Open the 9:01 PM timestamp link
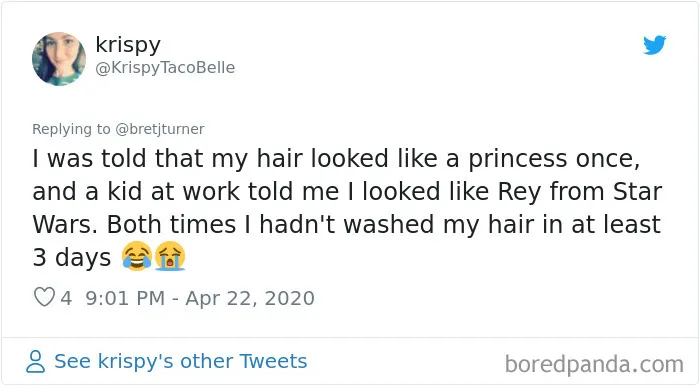 click(125, 298)
